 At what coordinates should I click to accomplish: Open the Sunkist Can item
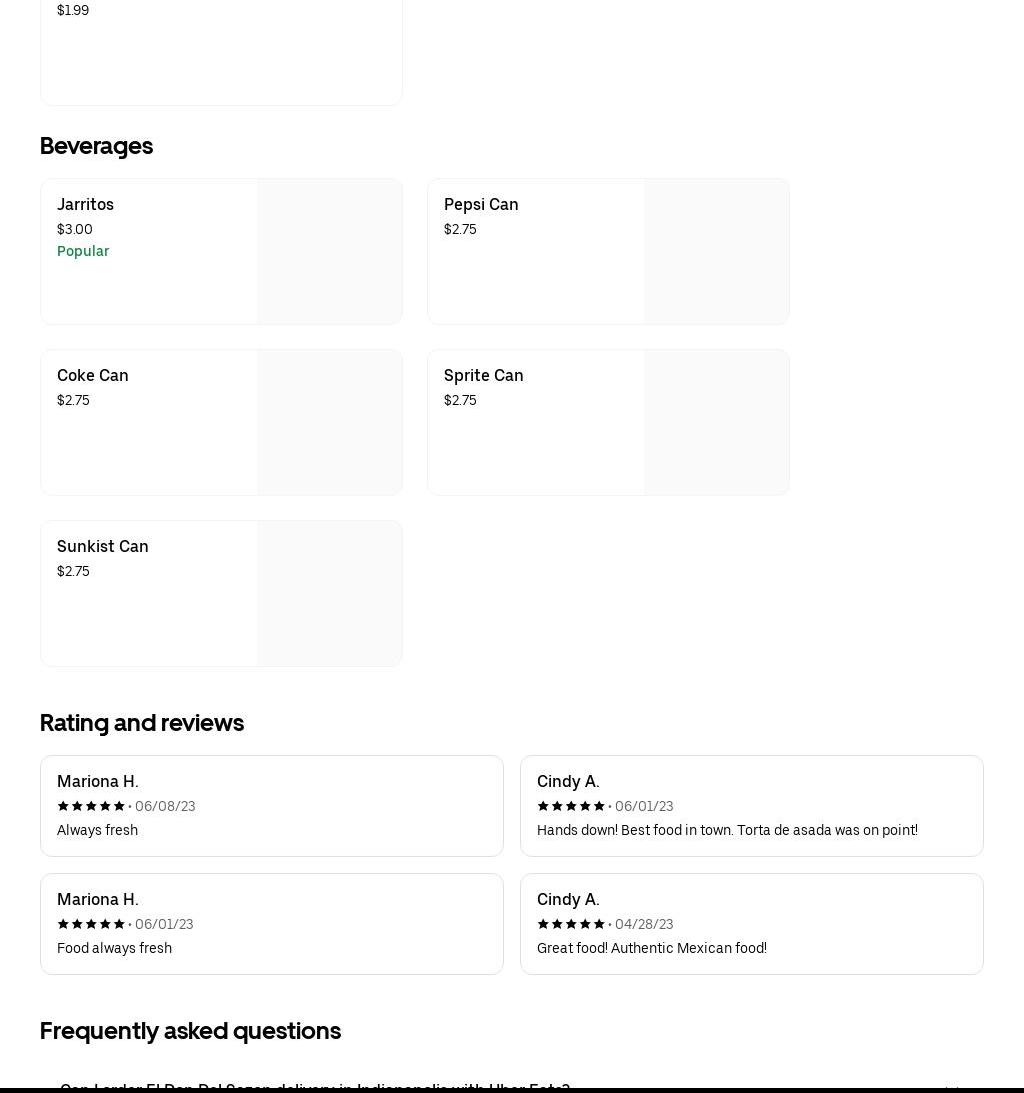(221, 593)
